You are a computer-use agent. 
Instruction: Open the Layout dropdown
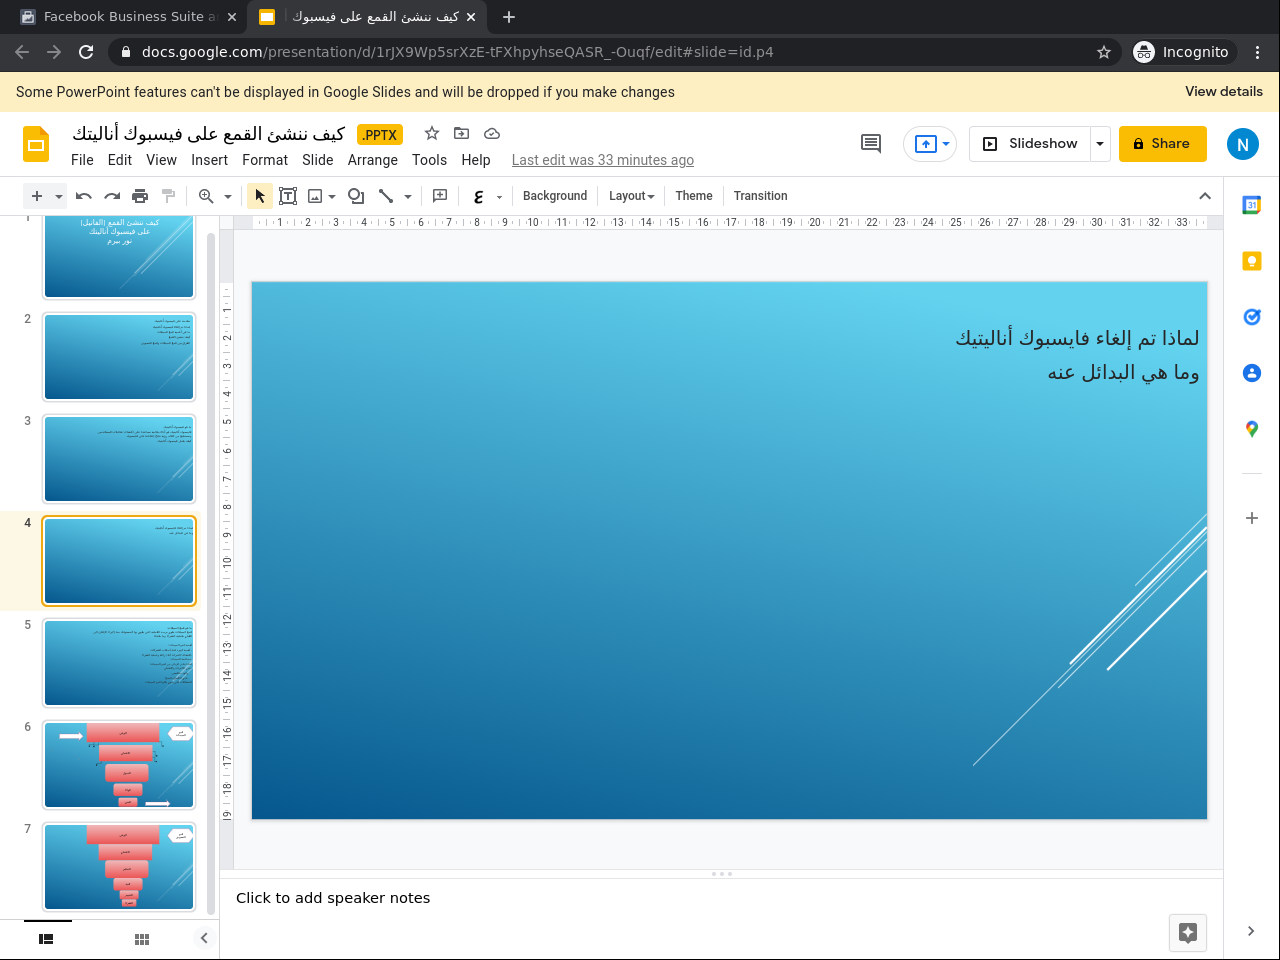(632, 196)
